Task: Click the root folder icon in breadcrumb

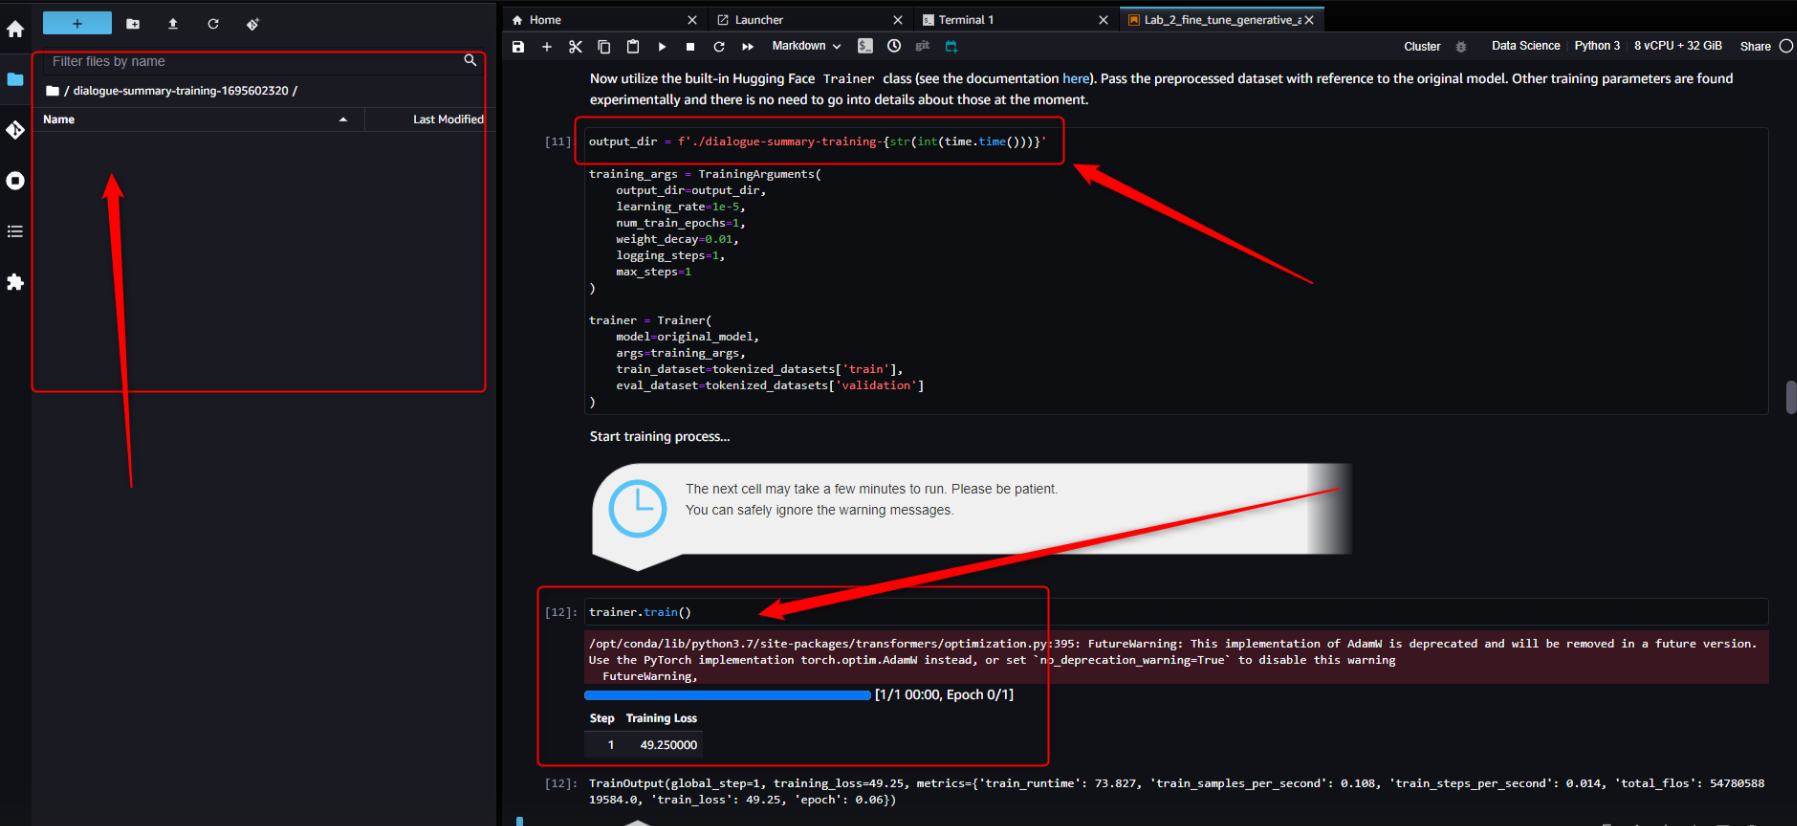Action: pos(52,91)
